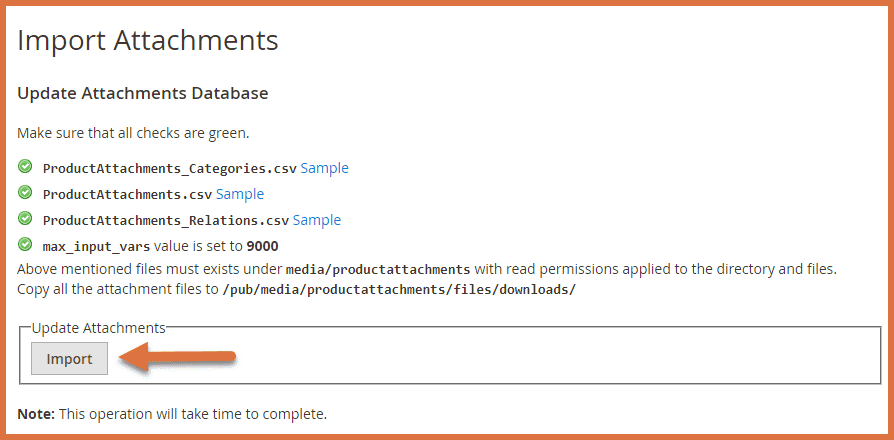Click the Note about operation time
Image resolution: width=894 pixels, height=440 pixels.
(x=172, y=413)
